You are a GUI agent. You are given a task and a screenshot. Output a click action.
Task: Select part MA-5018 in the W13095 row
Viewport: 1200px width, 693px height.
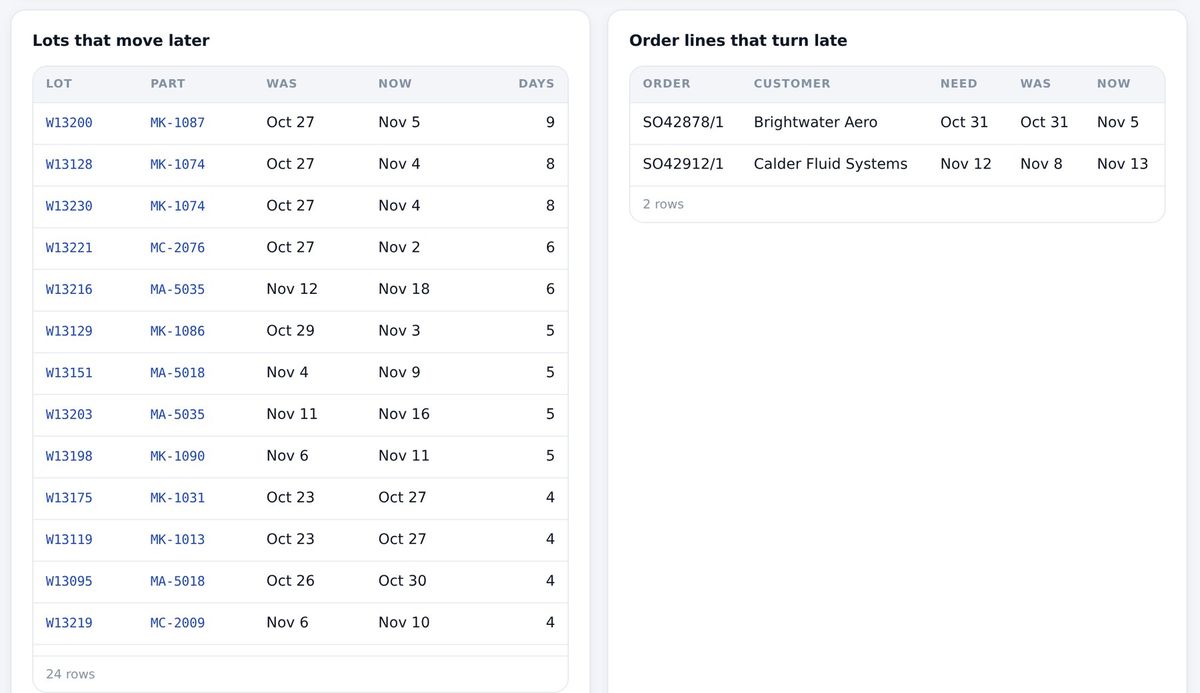coord(177,581)
